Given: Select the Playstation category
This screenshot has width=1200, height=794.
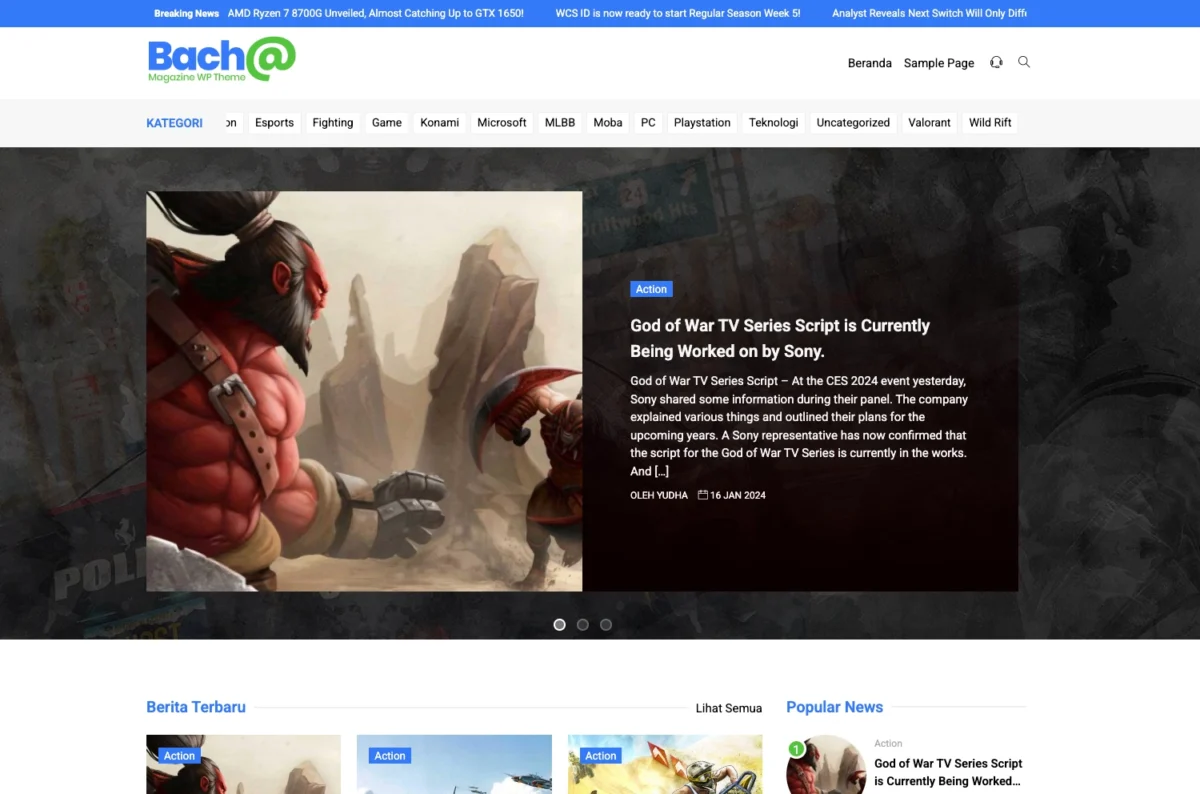Looking at the screenshot, I should (702, 123).
